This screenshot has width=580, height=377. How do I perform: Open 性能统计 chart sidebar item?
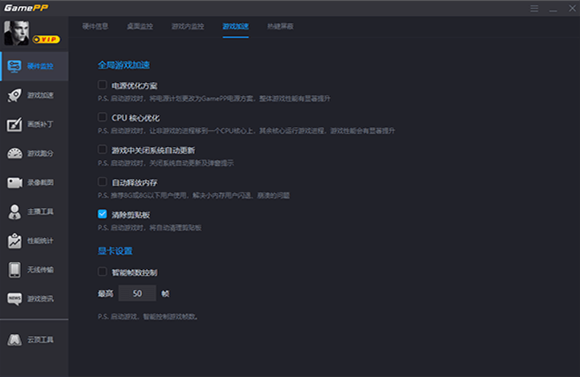(x=34, y=241)
